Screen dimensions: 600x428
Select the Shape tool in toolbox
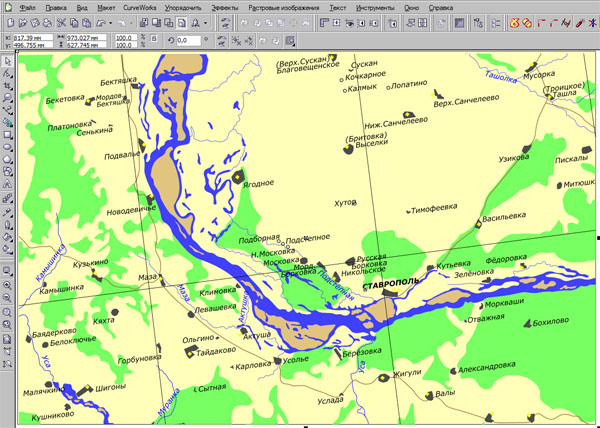[8, 74]
